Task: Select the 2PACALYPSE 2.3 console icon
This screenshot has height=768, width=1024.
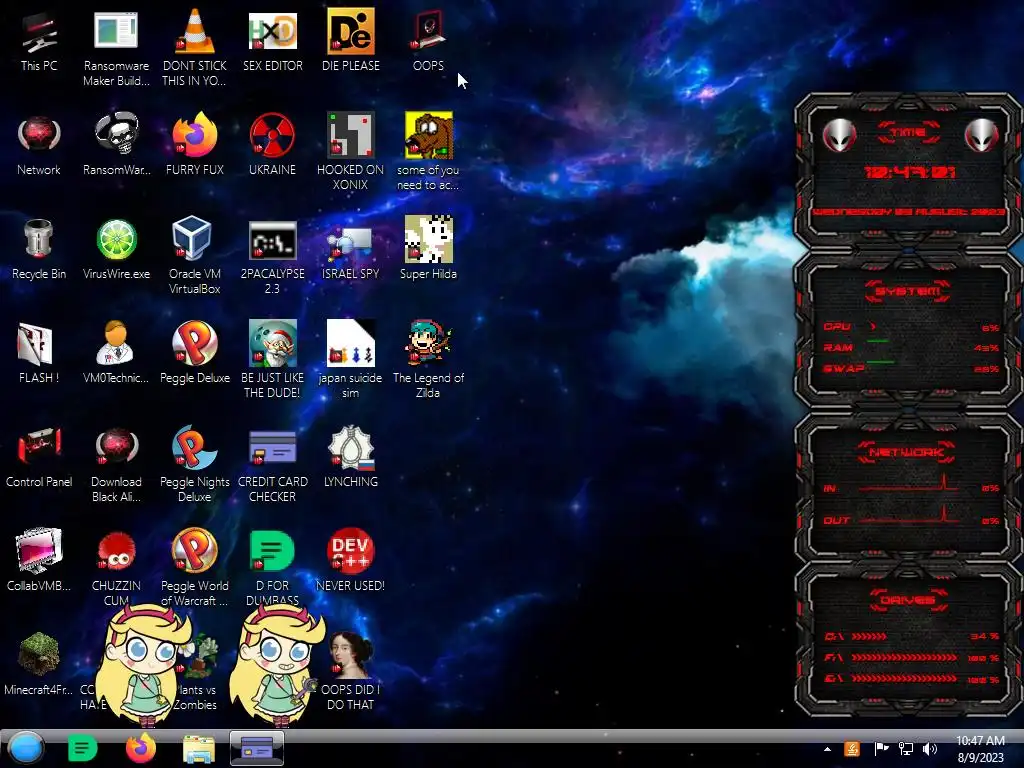Action: (272, 240)
